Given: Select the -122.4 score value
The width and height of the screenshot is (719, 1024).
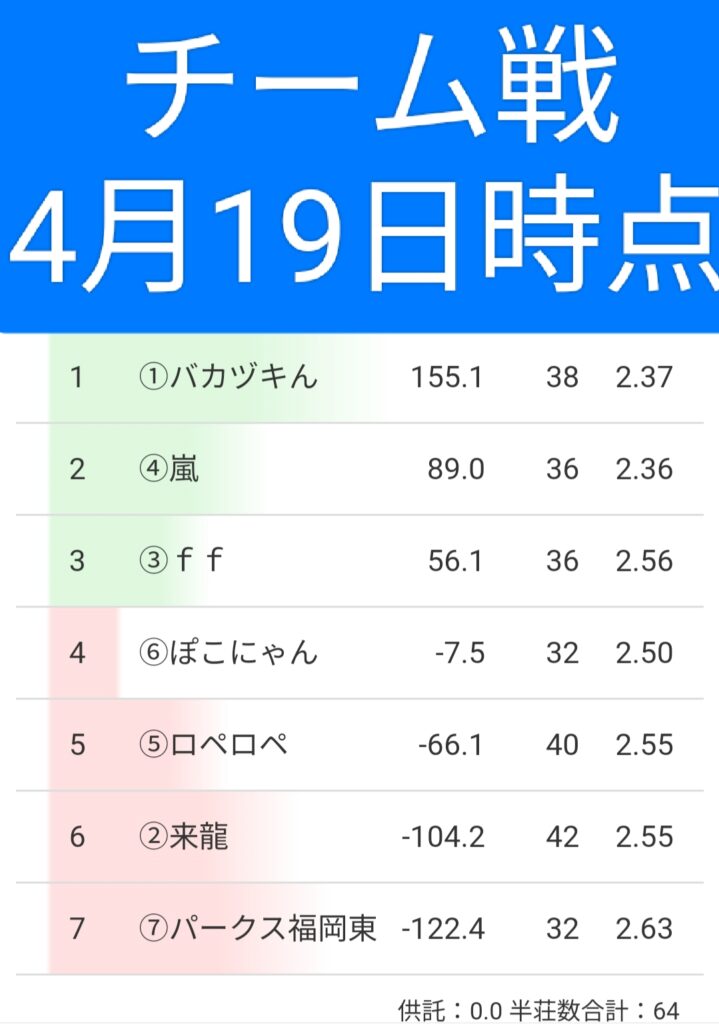Looking at the screenshot, I should point(443,929).
